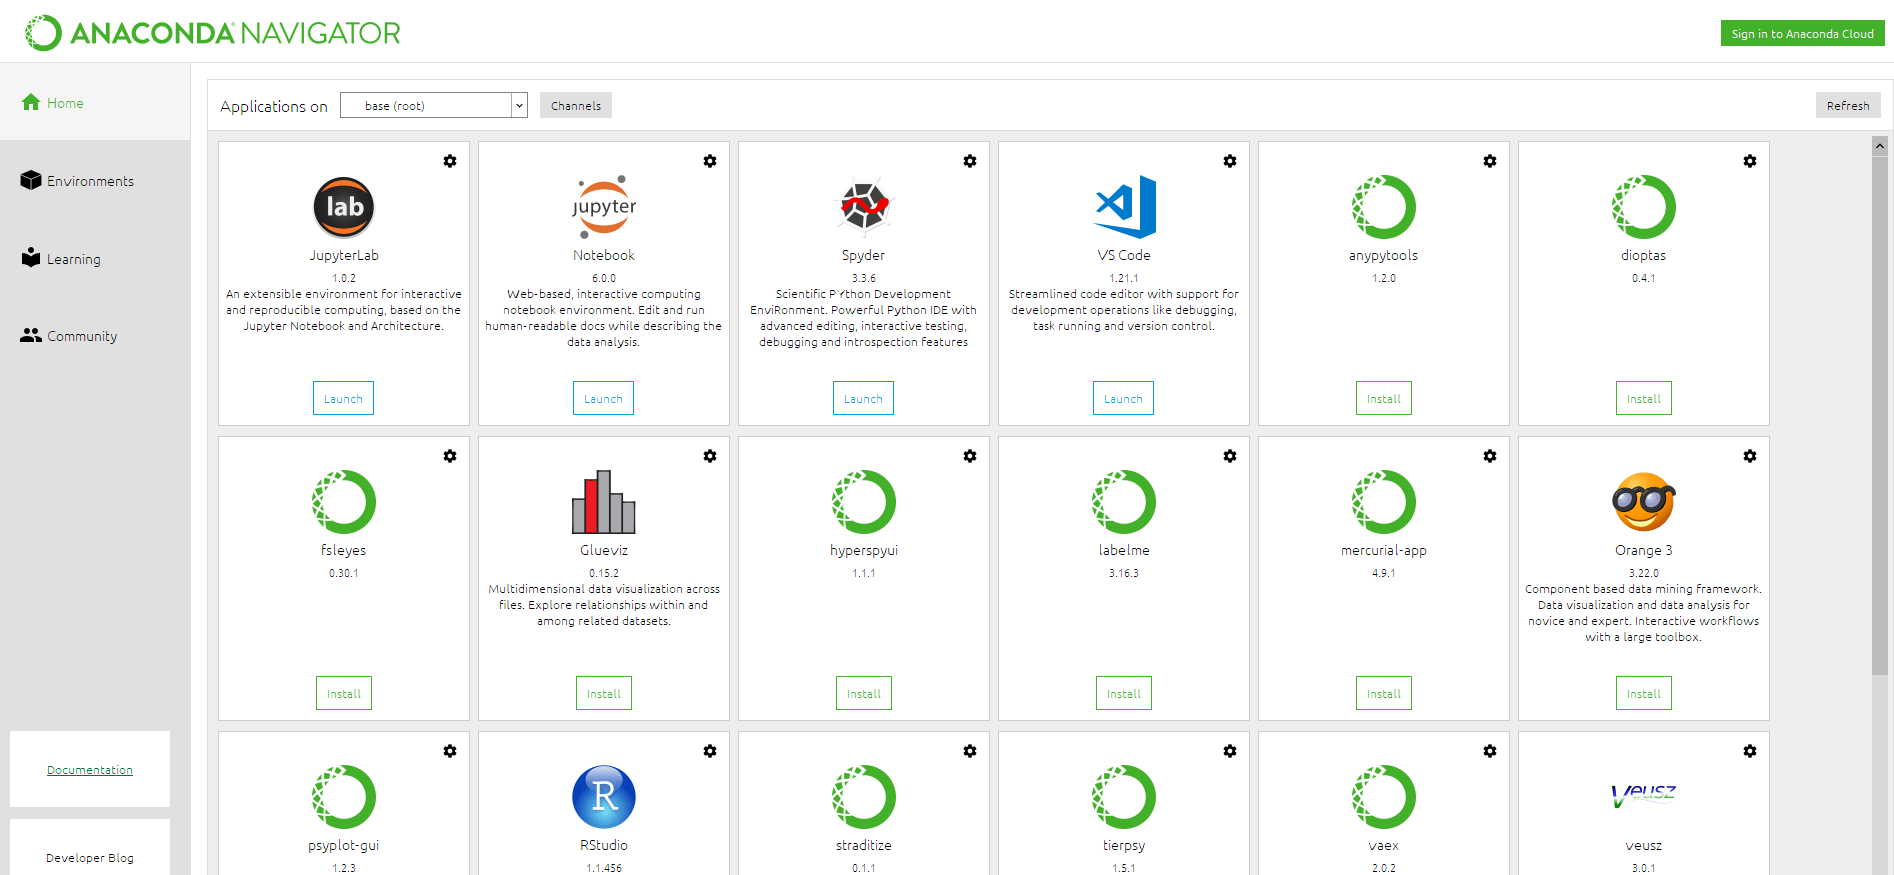This screenshot has width=1894, height=875.
Task: Open settings gear on veusz card
Action: [1750, 751]
